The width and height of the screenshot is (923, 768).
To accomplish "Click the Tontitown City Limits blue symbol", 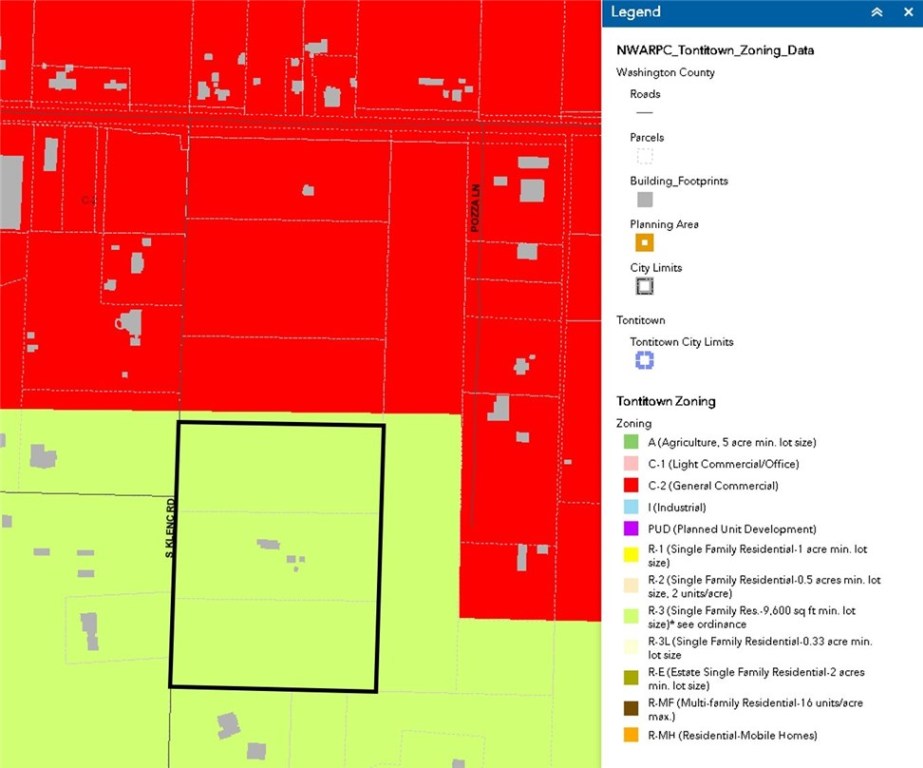I will pos(643,360).
